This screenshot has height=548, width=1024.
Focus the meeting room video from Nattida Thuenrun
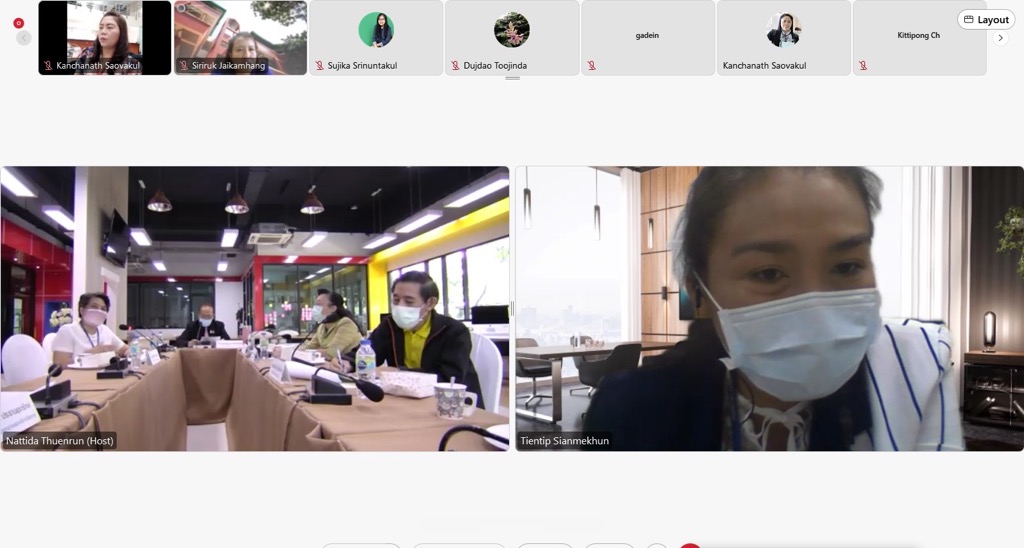(255, 300)
